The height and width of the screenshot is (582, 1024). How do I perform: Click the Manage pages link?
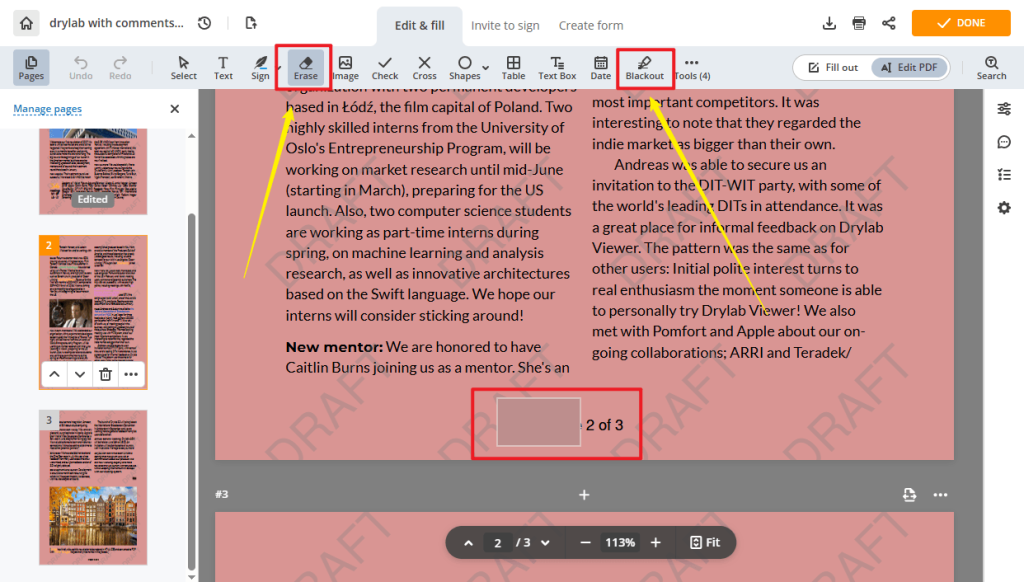point(48,109)
